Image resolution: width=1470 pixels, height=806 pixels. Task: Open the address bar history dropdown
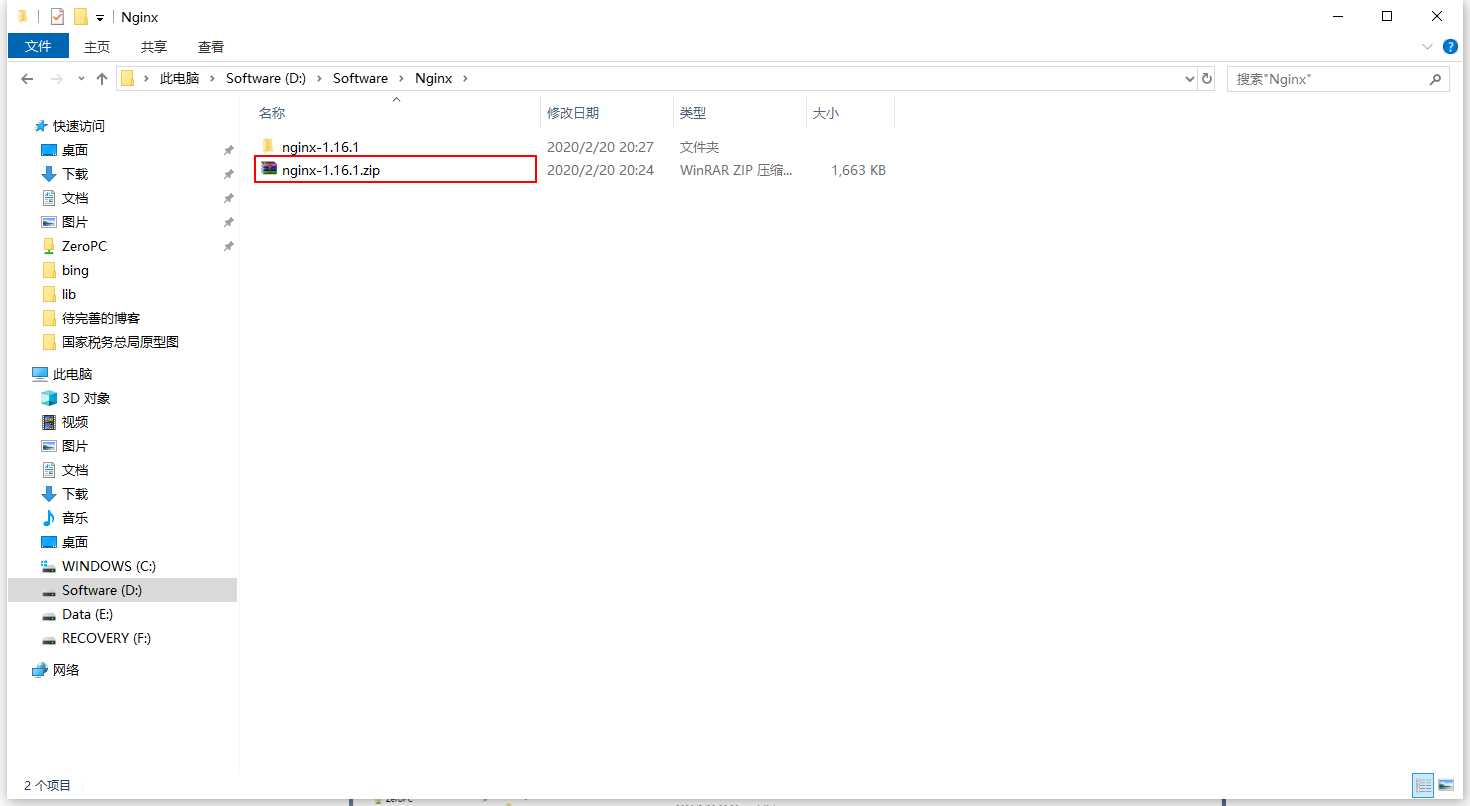pyautogui.click(x=1188, y=78)
